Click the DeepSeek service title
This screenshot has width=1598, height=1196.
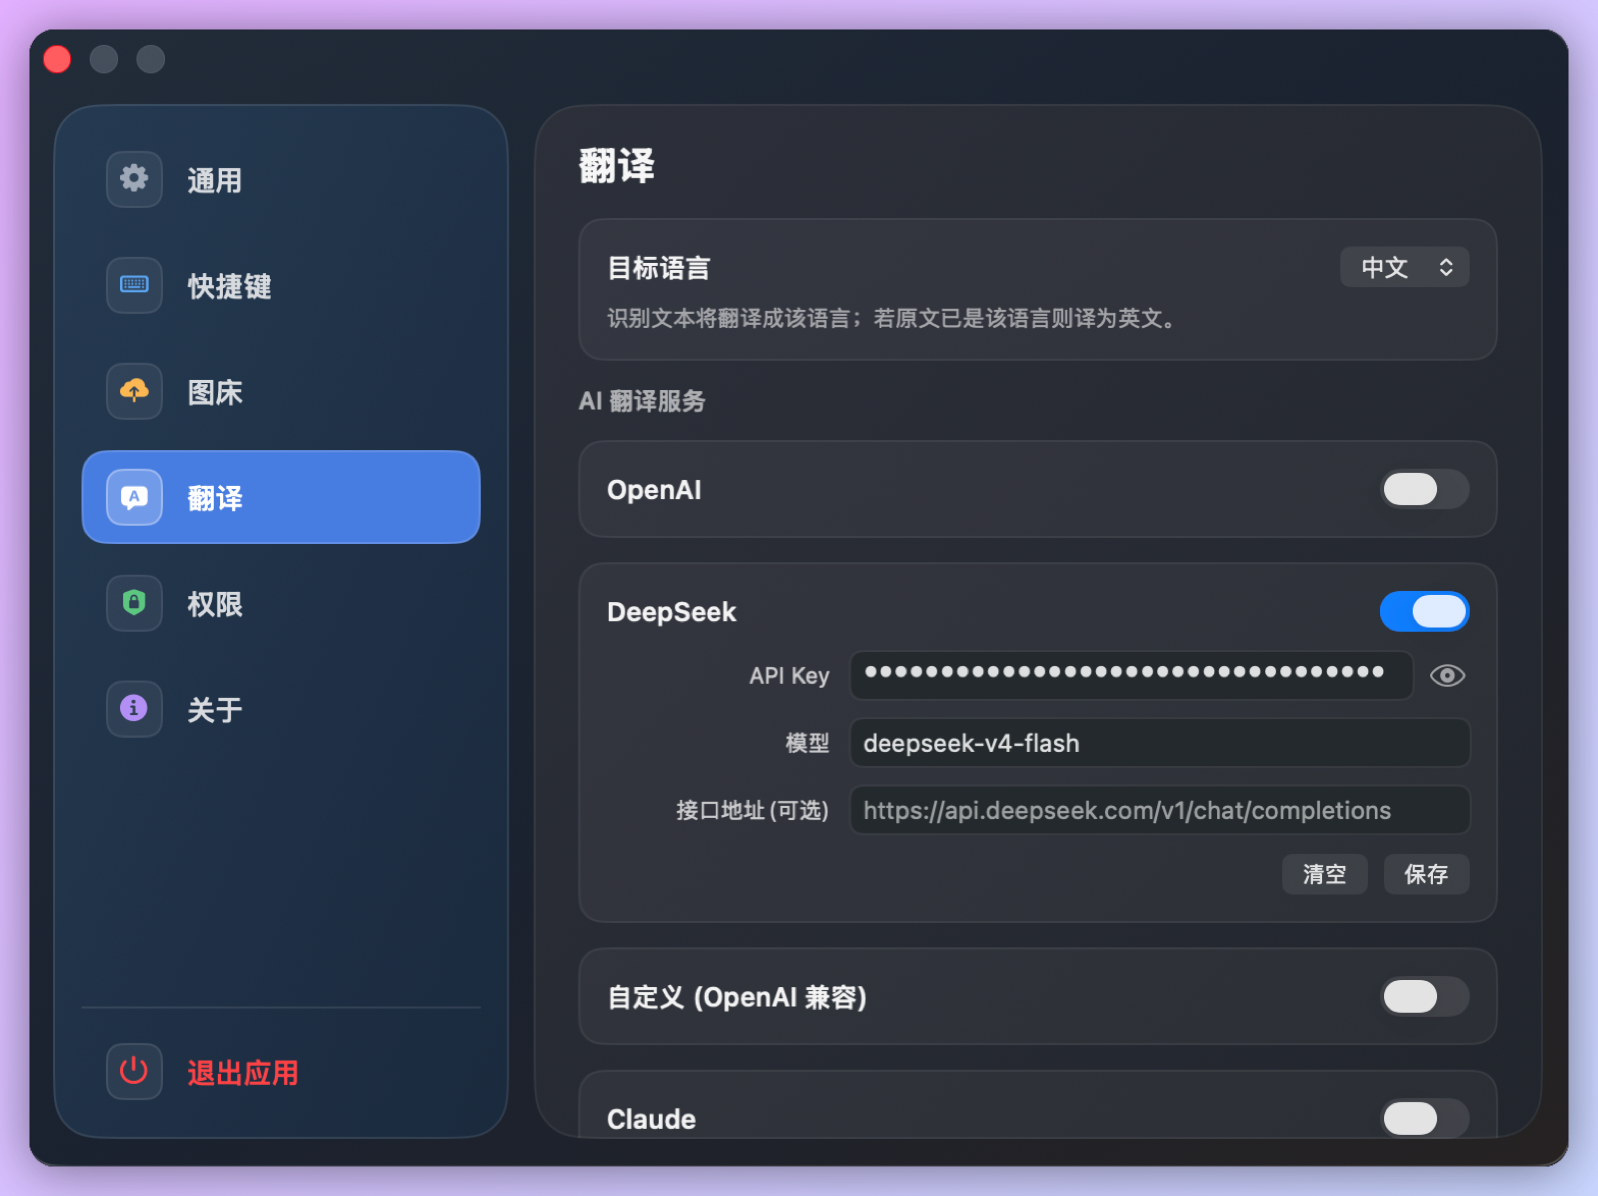(672, 612)
